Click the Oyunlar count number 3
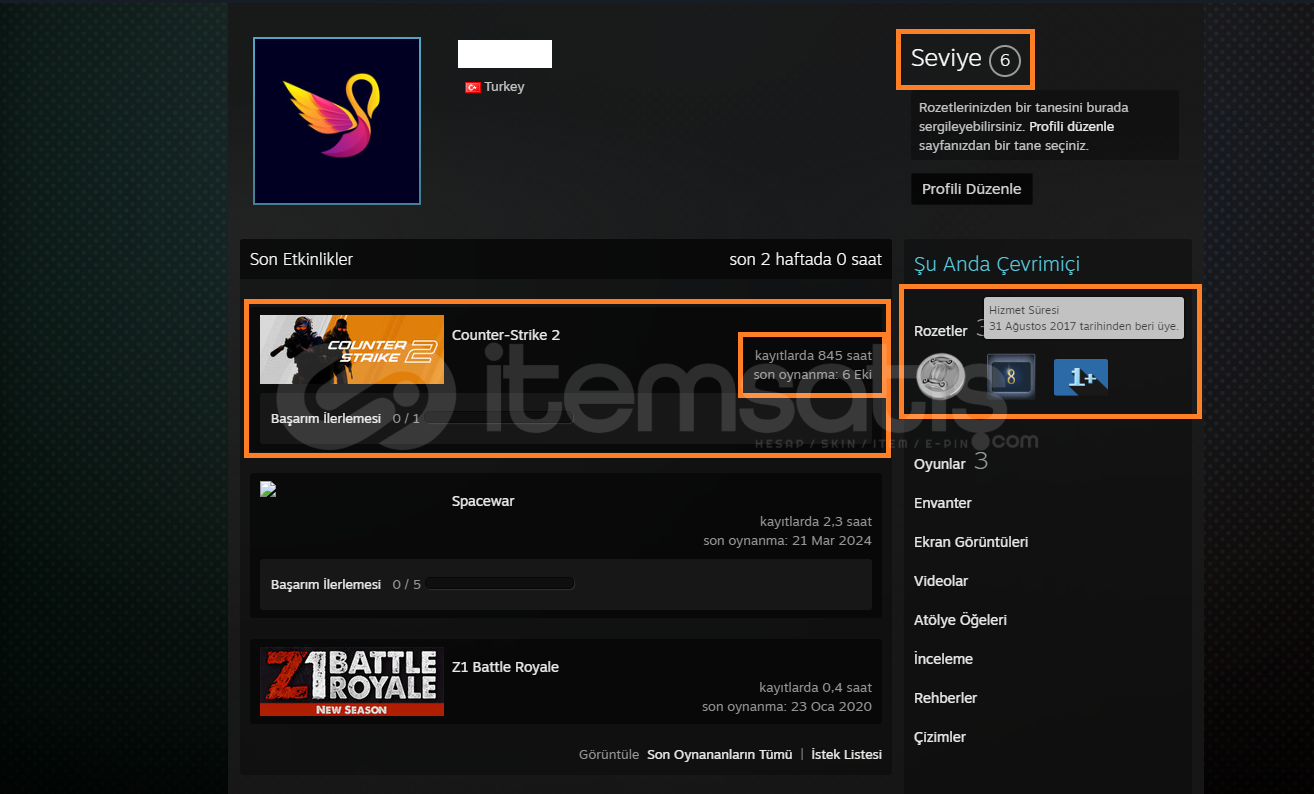The height and width of the screenshot is (794, 1314). pos(981,462)
